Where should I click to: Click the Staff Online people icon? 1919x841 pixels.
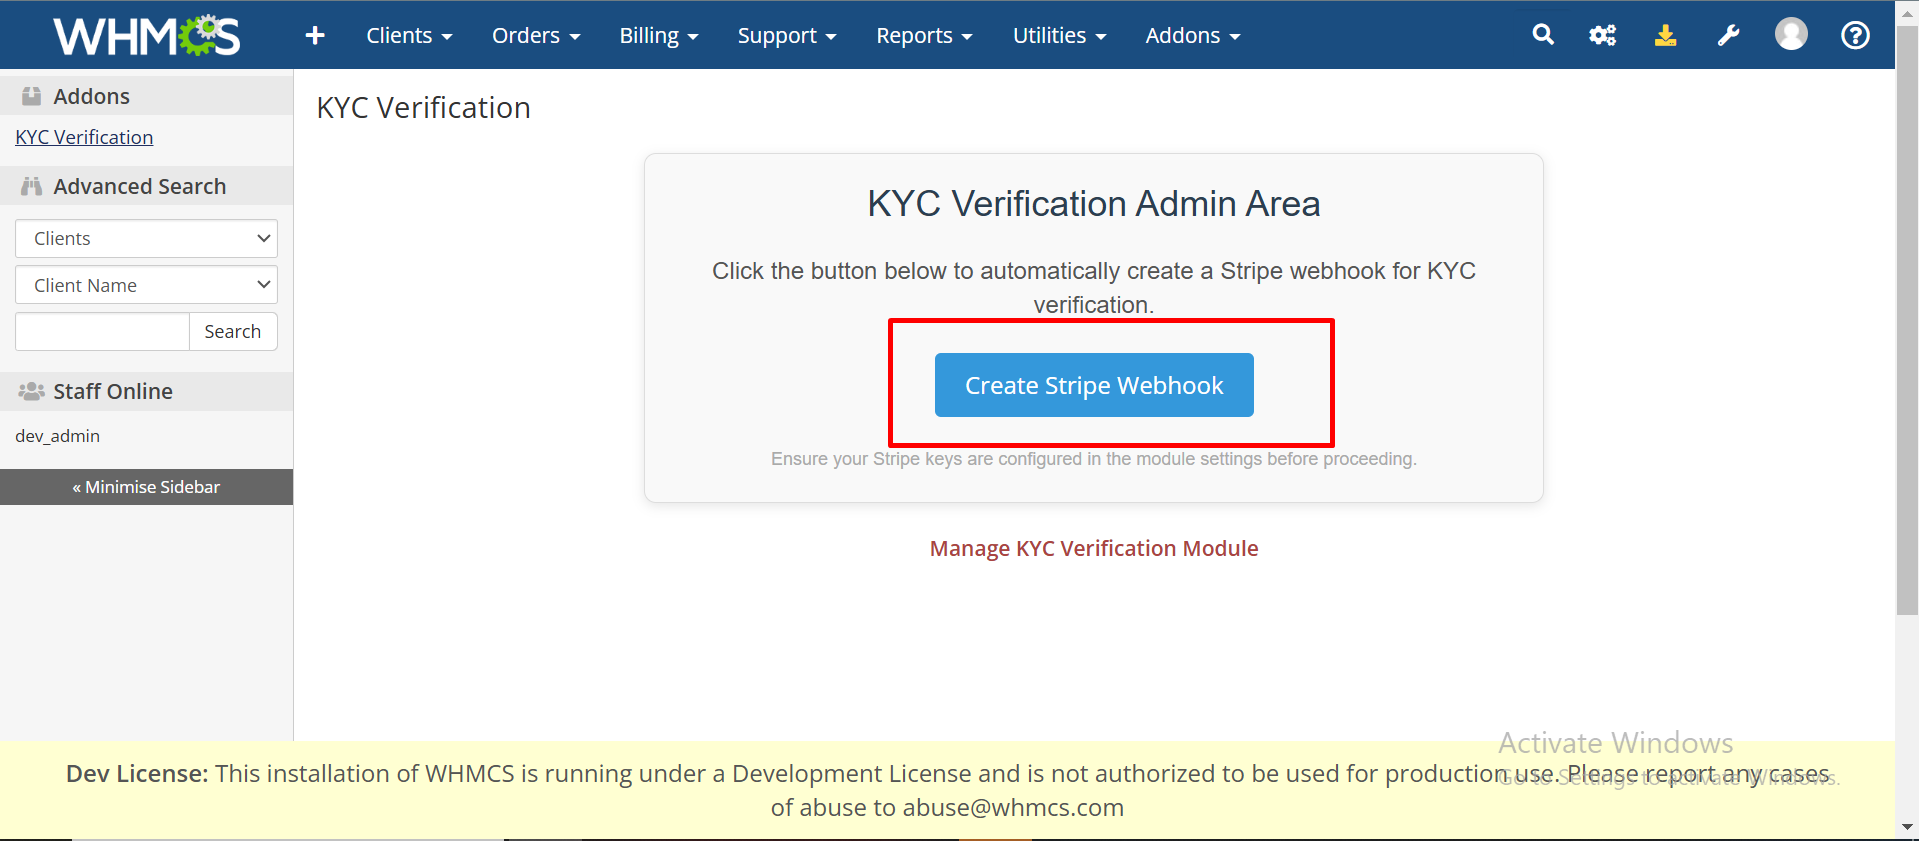click(32, 391)
